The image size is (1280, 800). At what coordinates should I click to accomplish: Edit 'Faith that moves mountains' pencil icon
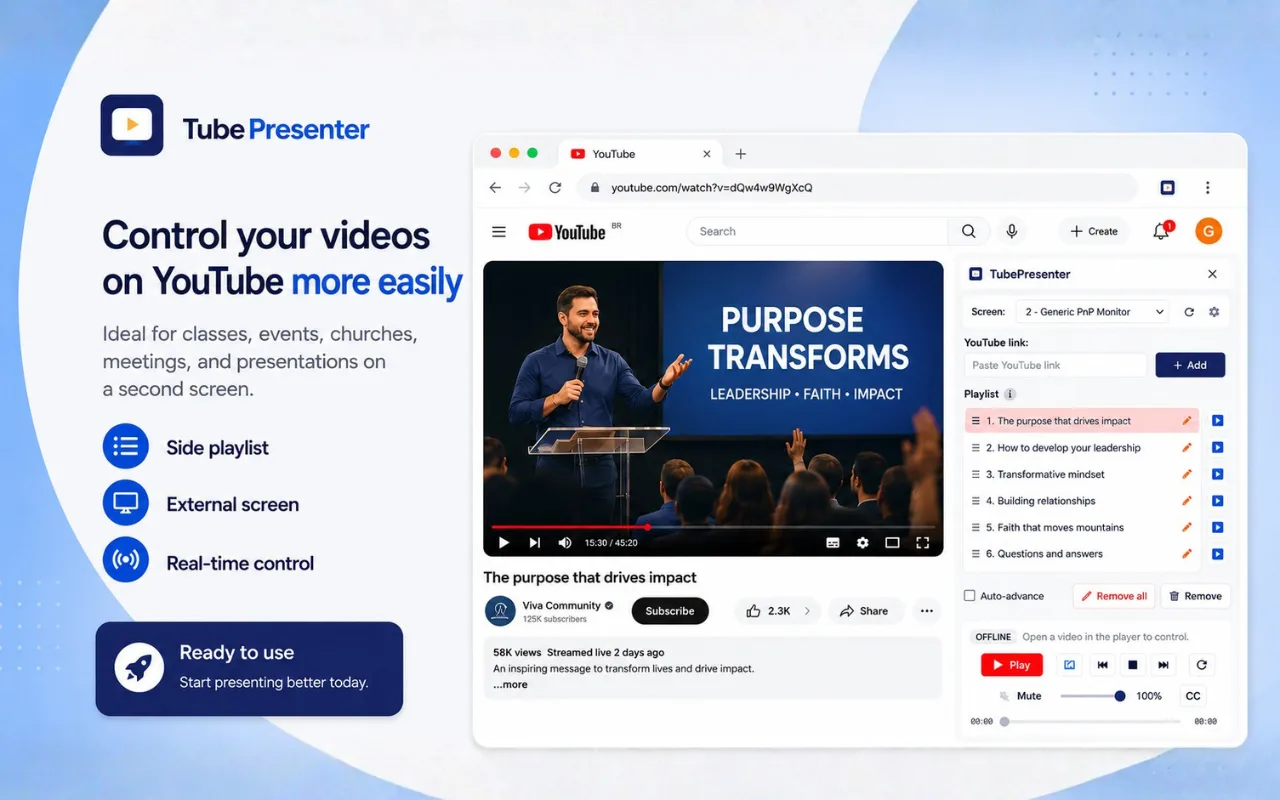click(x=1187, y=527)
